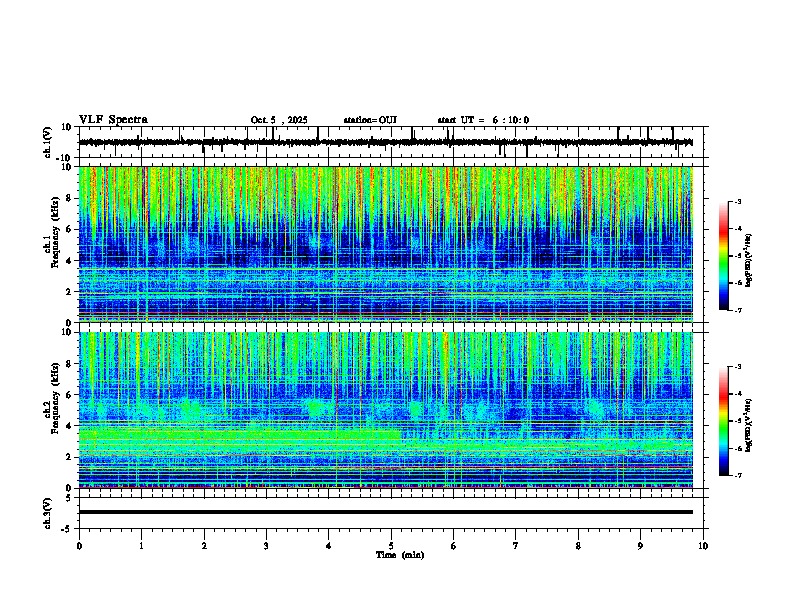Click the "1" minute tick label
792x612 pixels.
click(141, 546)
